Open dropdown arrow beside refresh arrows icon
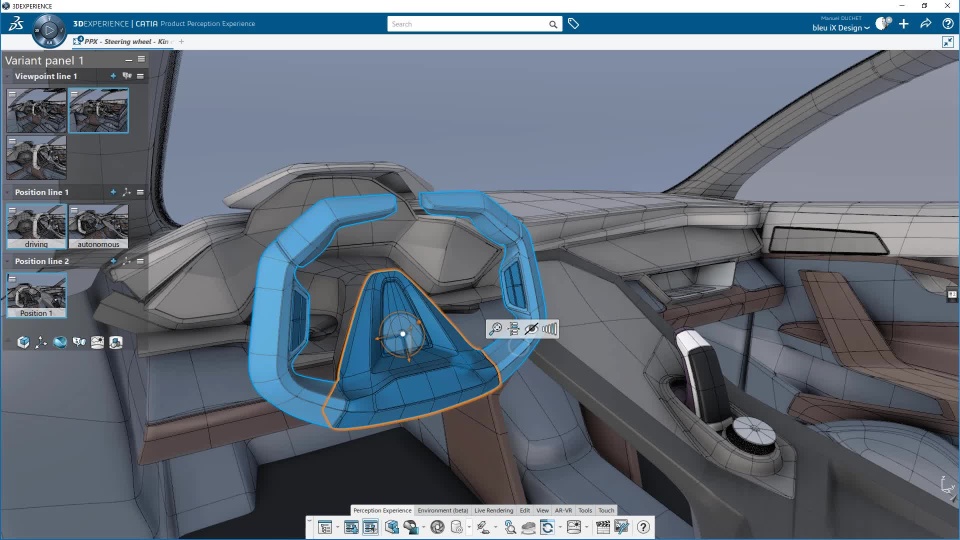Image resolution: width=960 pixels, height=540 pixels. [560, 527]
